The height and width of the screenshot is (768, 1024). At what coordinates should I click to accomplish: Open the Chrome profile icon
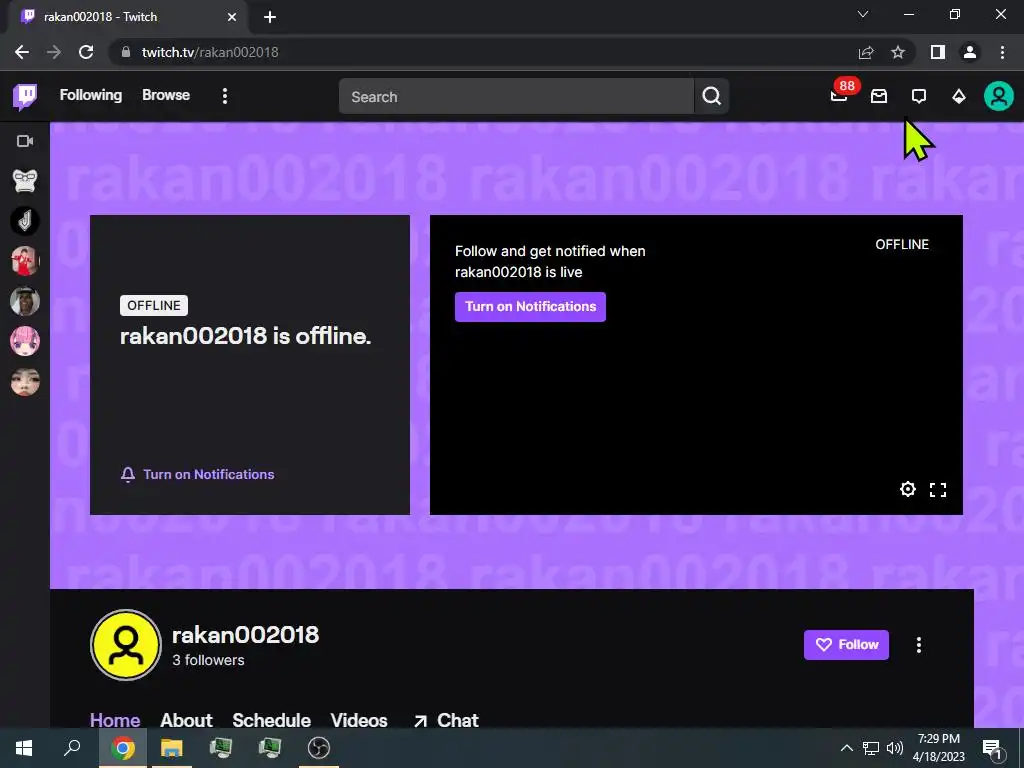click(x=970, y=52)
